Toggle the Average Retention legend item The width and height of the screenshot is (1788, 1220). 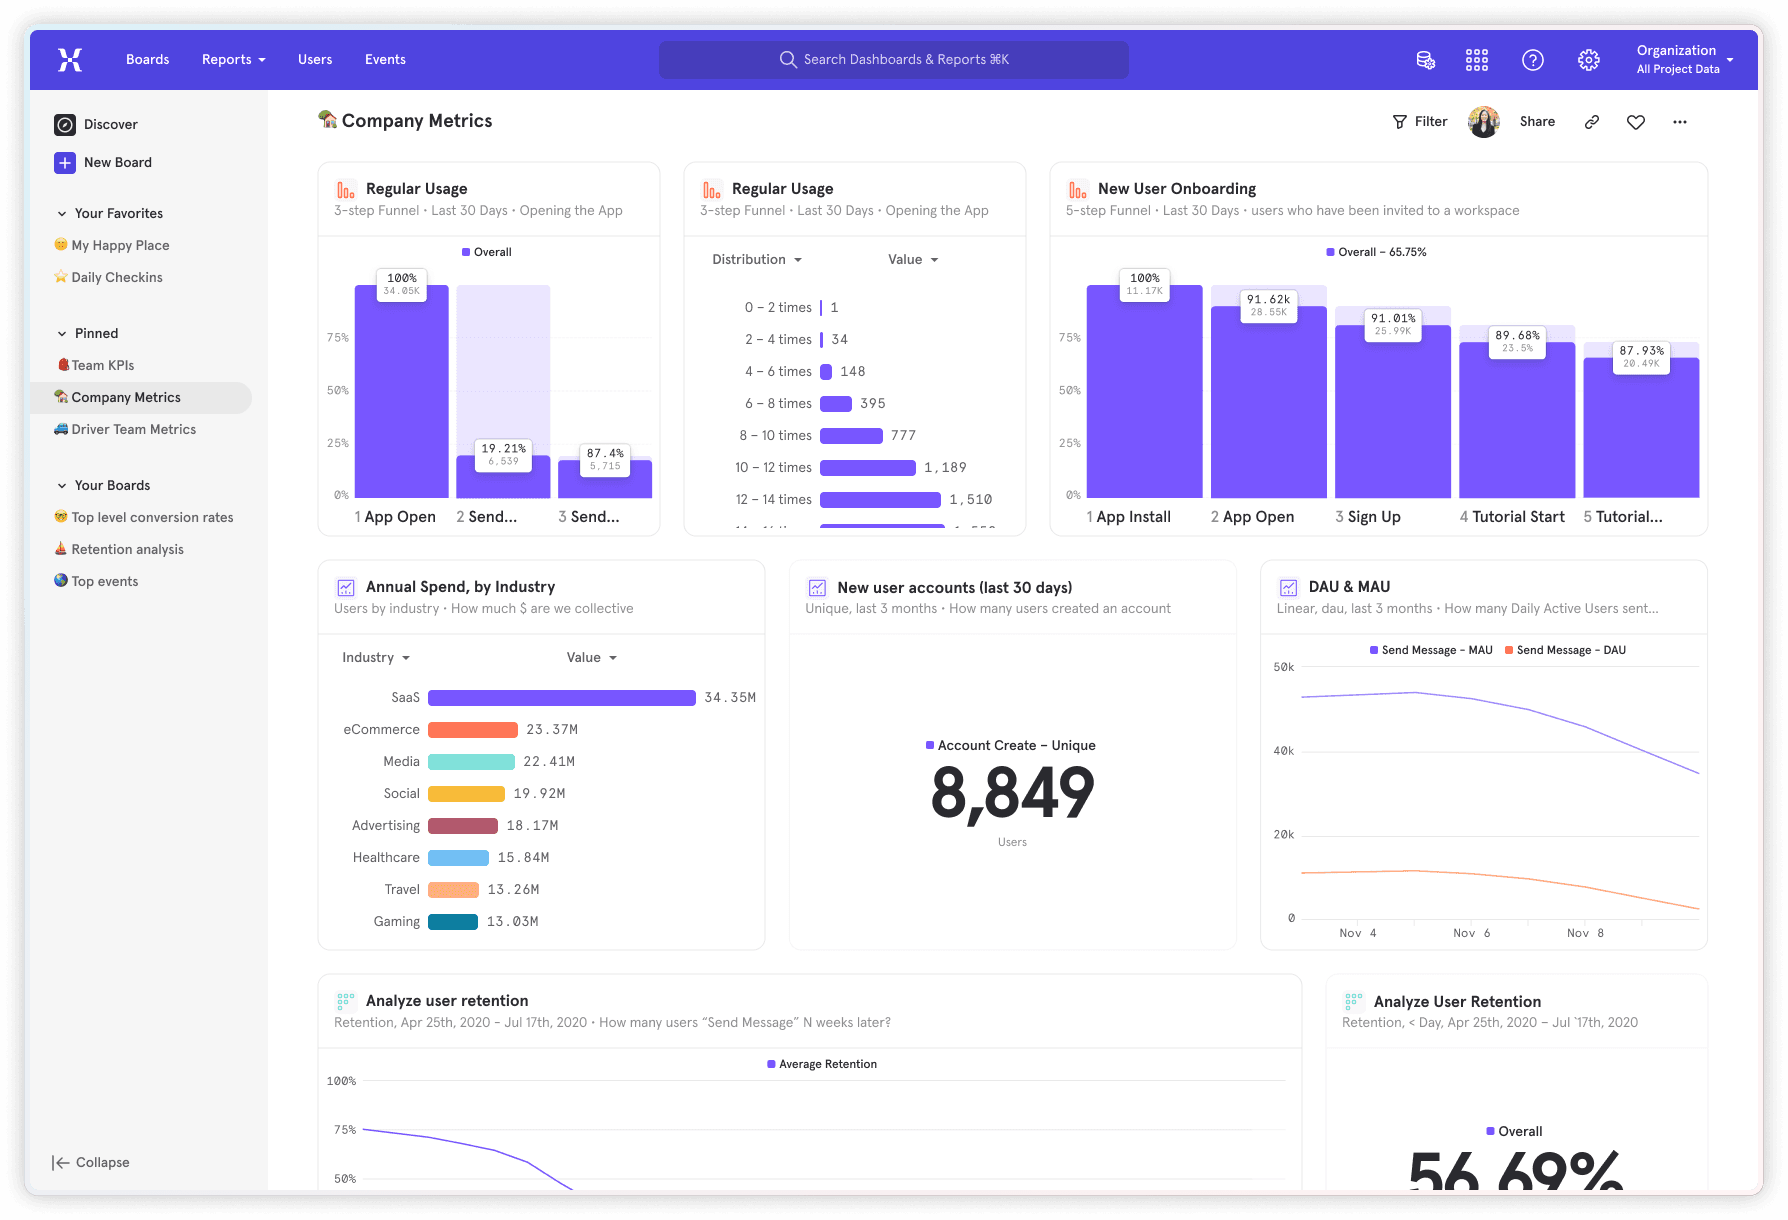[822, 1064]
